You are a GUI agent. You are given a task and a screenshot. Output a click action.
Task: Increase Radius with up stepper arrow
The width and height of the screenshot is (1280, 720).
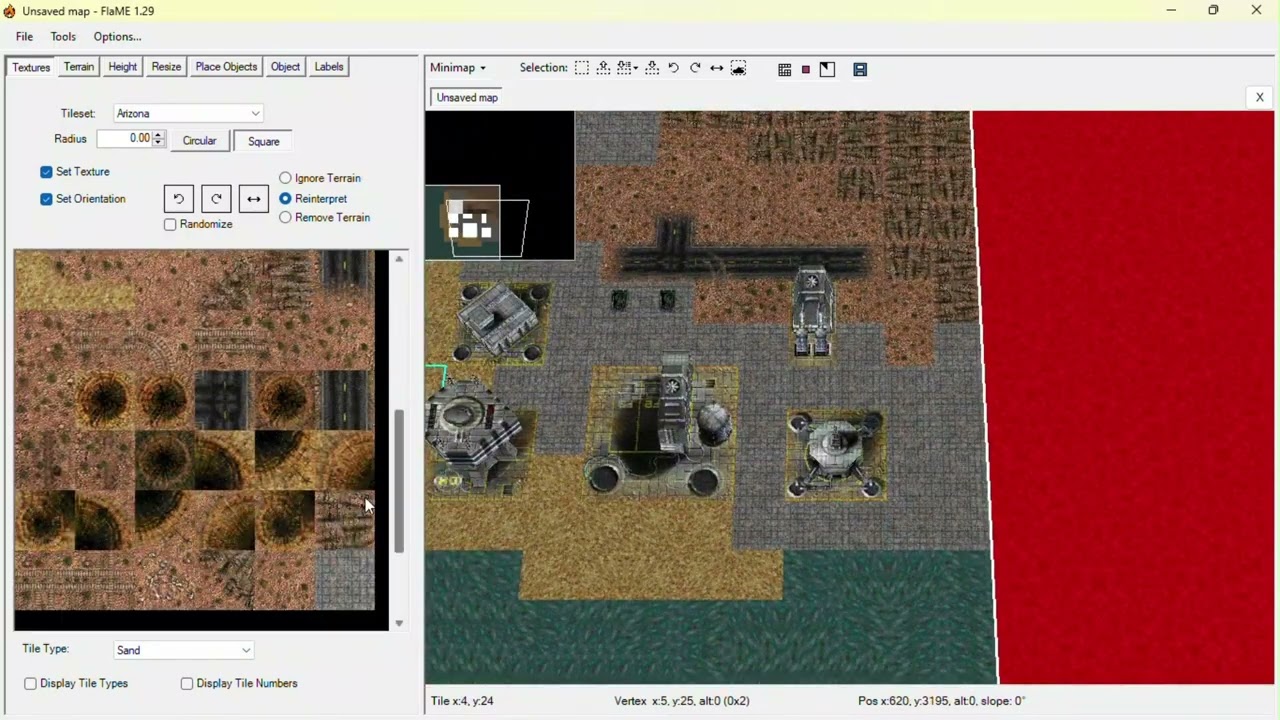[158, 136]
